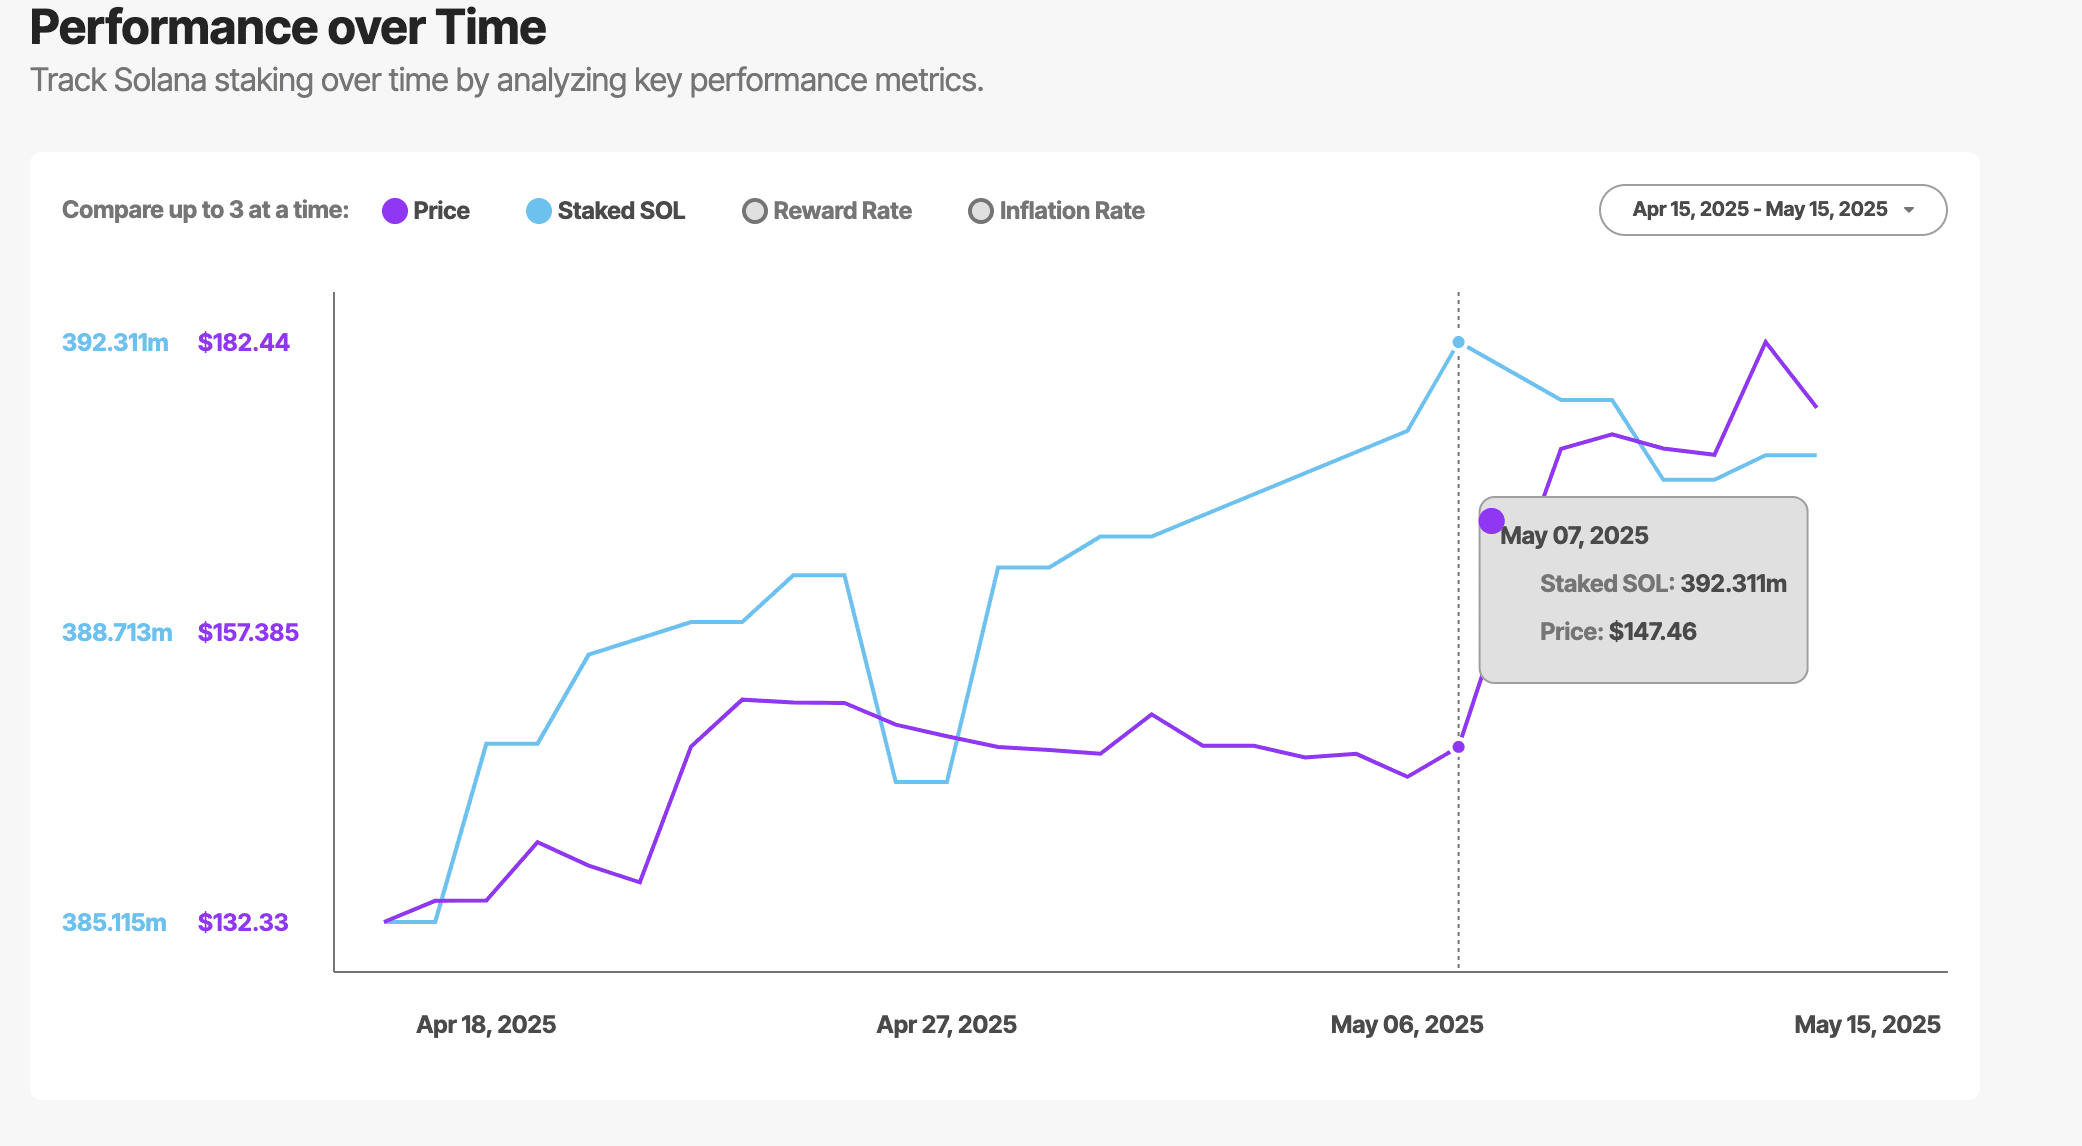Click the Inflation Rate label text
This screenshot has width=2082, height=1146.
[x=1072, y=211]
